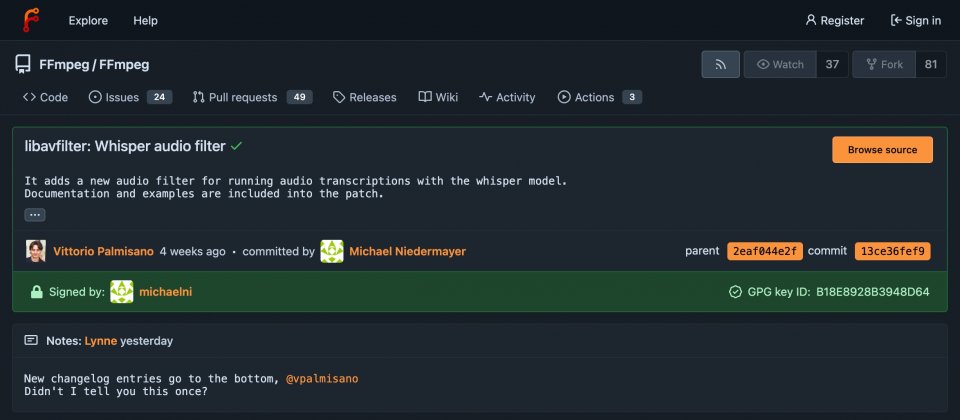
Task: Click the green commit status checkmark
Action: (237, 146)
